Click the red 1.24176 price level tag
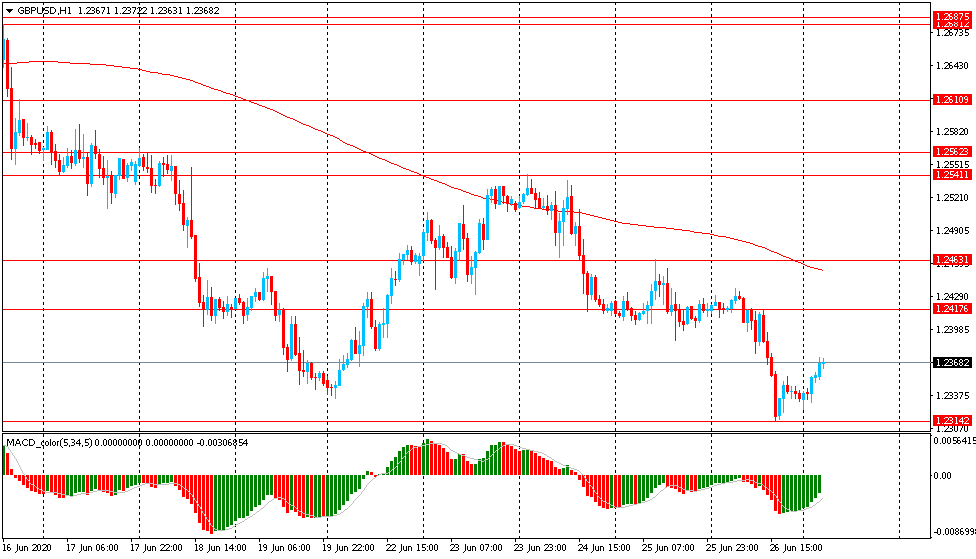The height and width of the screenshot is (559, 976). click(952, 309)
